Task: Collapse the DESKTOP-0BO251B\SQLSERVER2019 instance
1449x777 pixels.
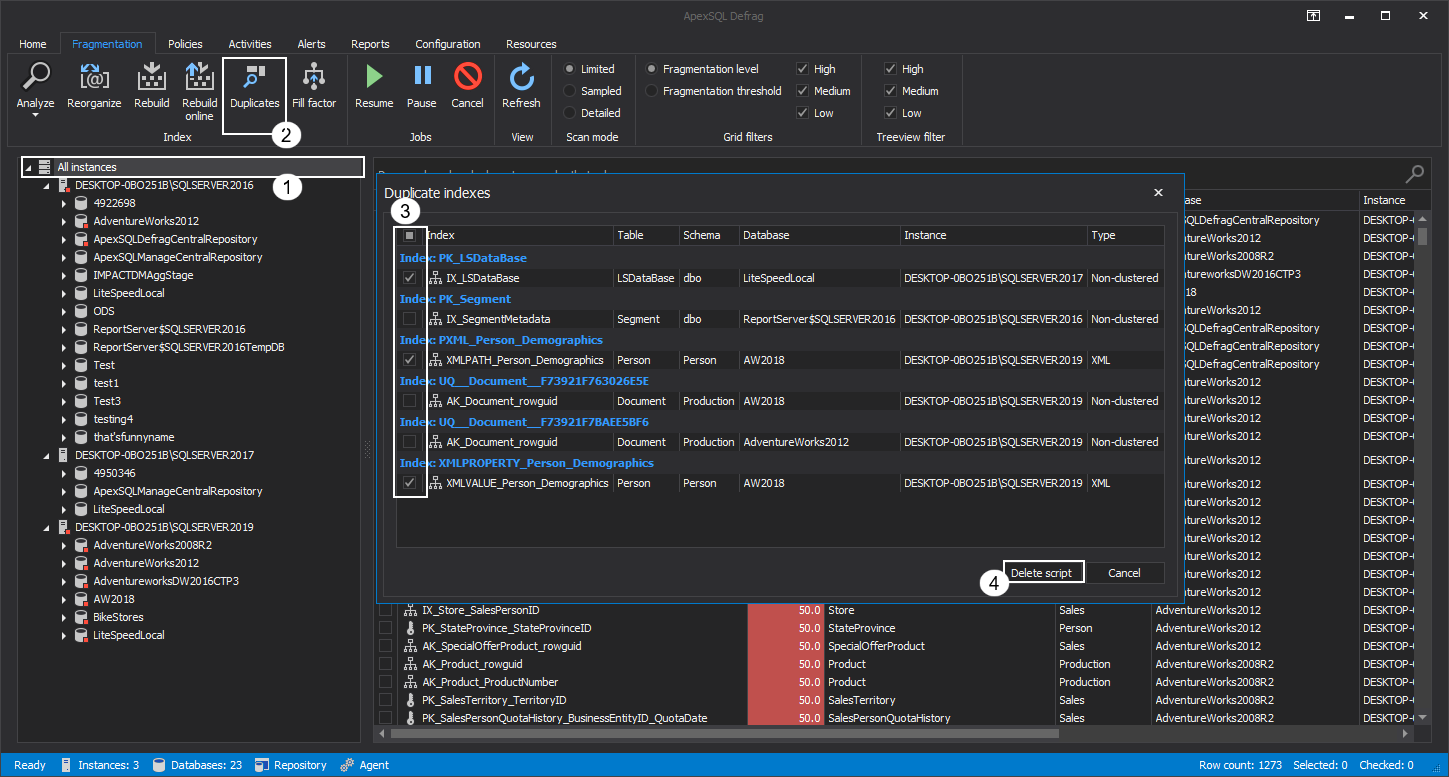Action: pyautogui.click(x=45, y=526)
